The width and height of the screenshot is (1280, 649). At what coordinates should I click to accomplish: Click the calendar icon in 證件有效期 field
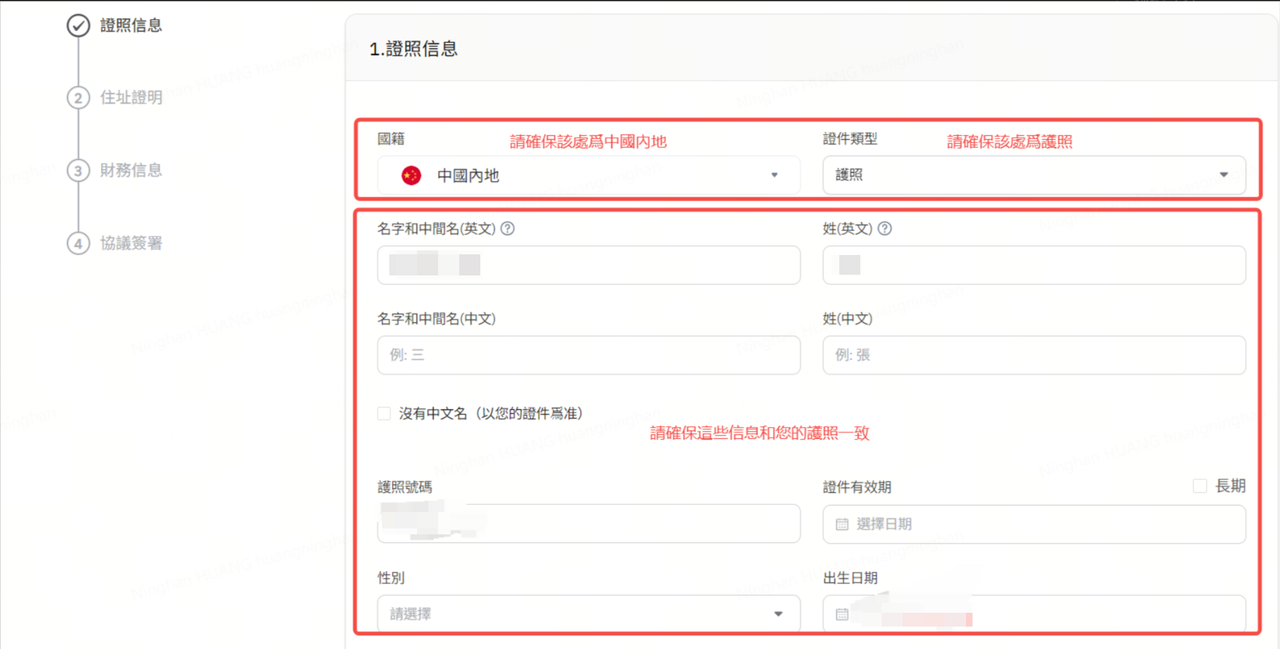pyautogui.click(x=842, y=524)
